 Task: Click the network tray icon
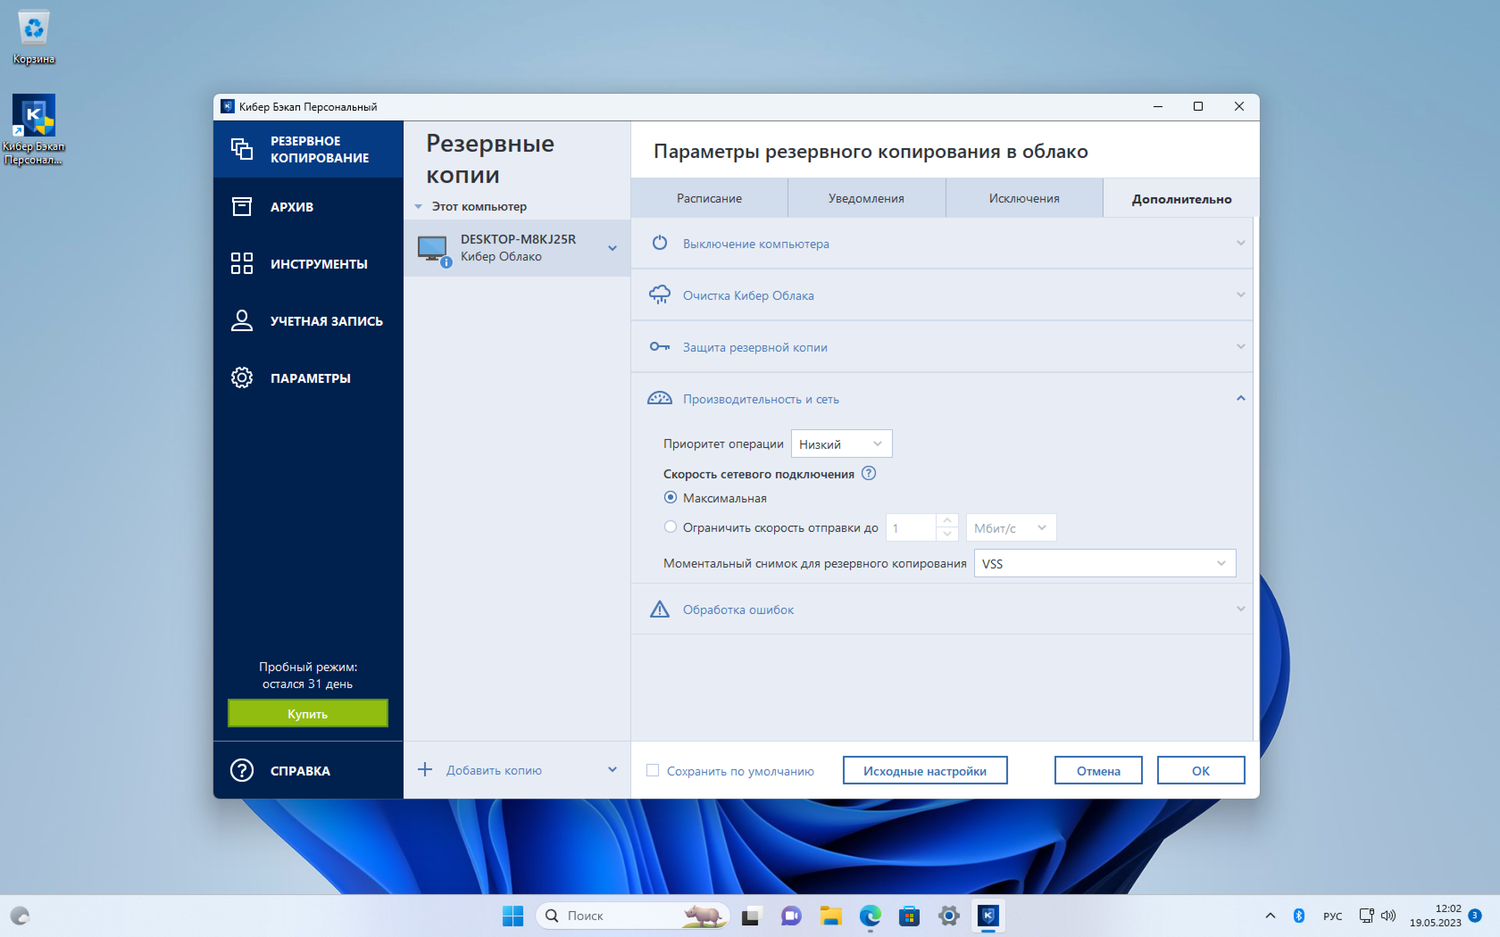(1366, 915)
